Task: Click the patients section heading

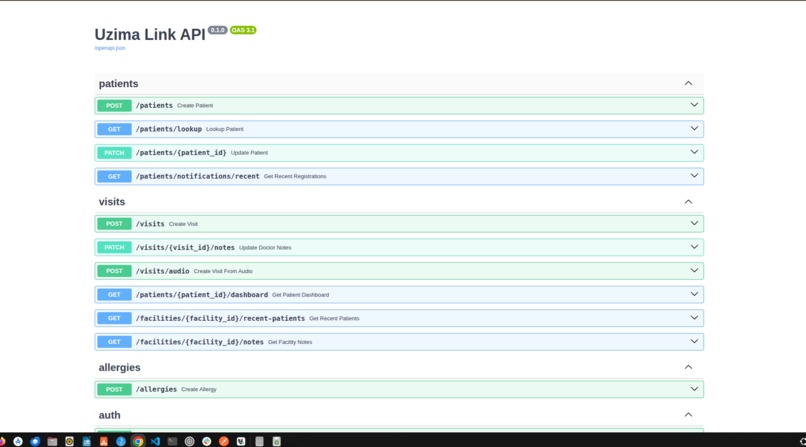Action: [x=118, y=83]
